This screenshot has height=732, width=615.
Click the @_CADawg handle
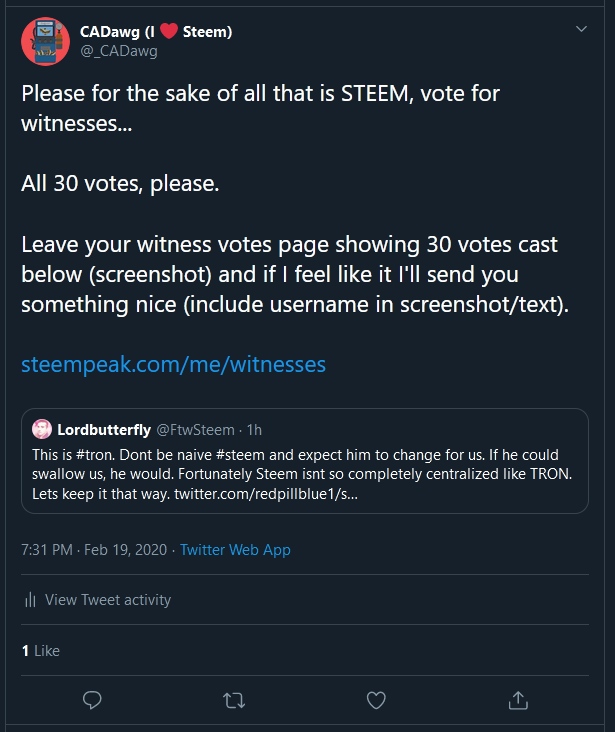tap(118, 51)
